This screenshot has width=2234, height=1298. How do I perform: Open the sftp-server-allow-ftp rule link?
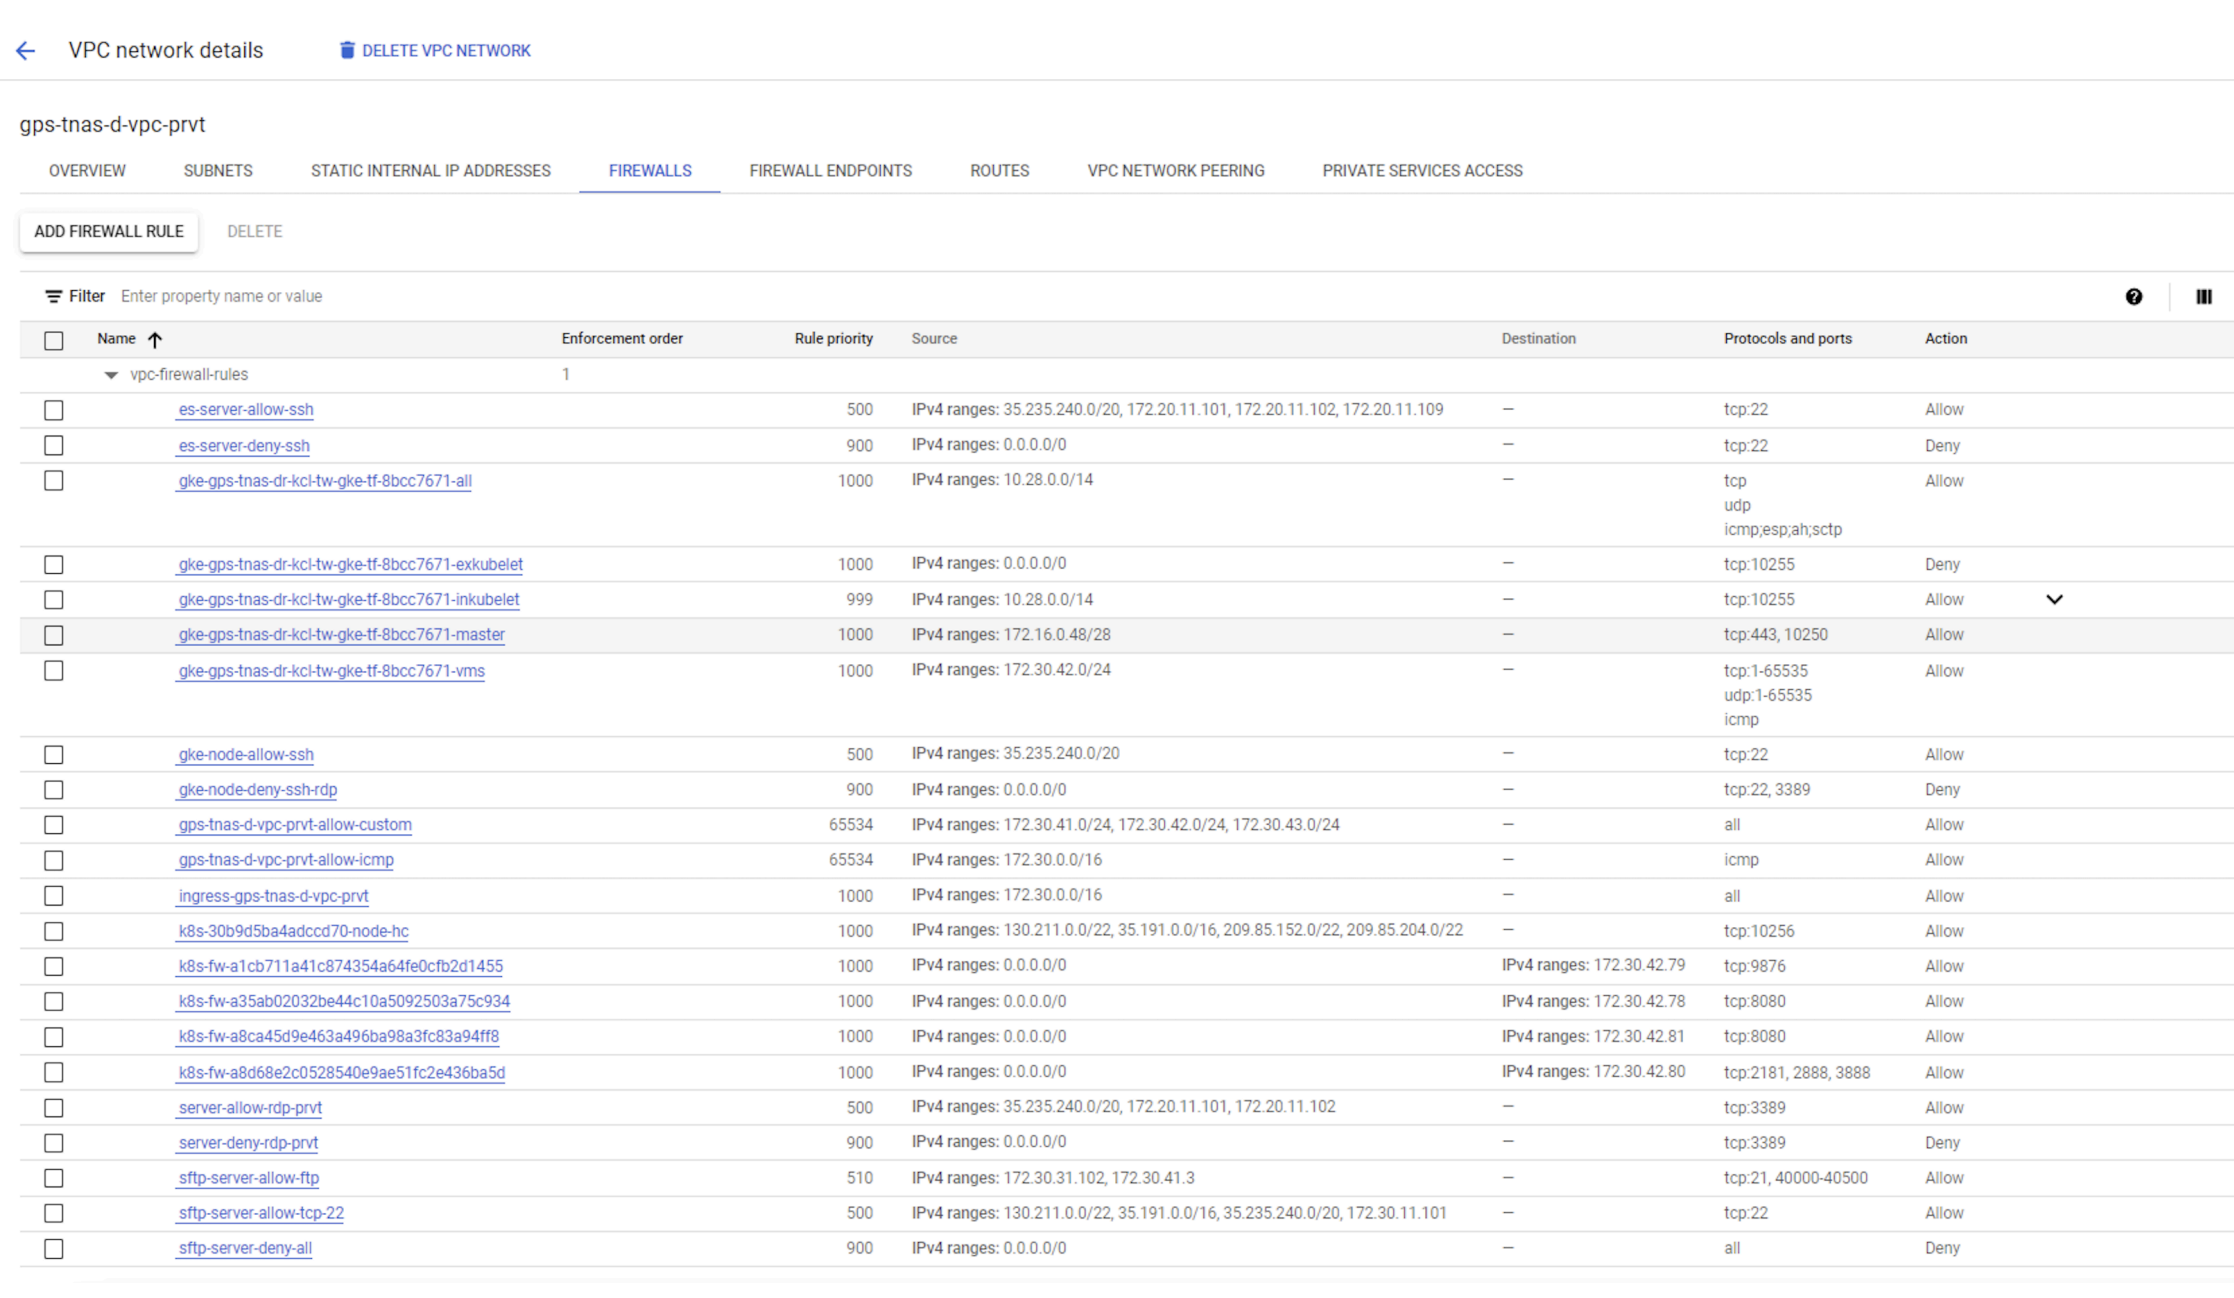249,1178
